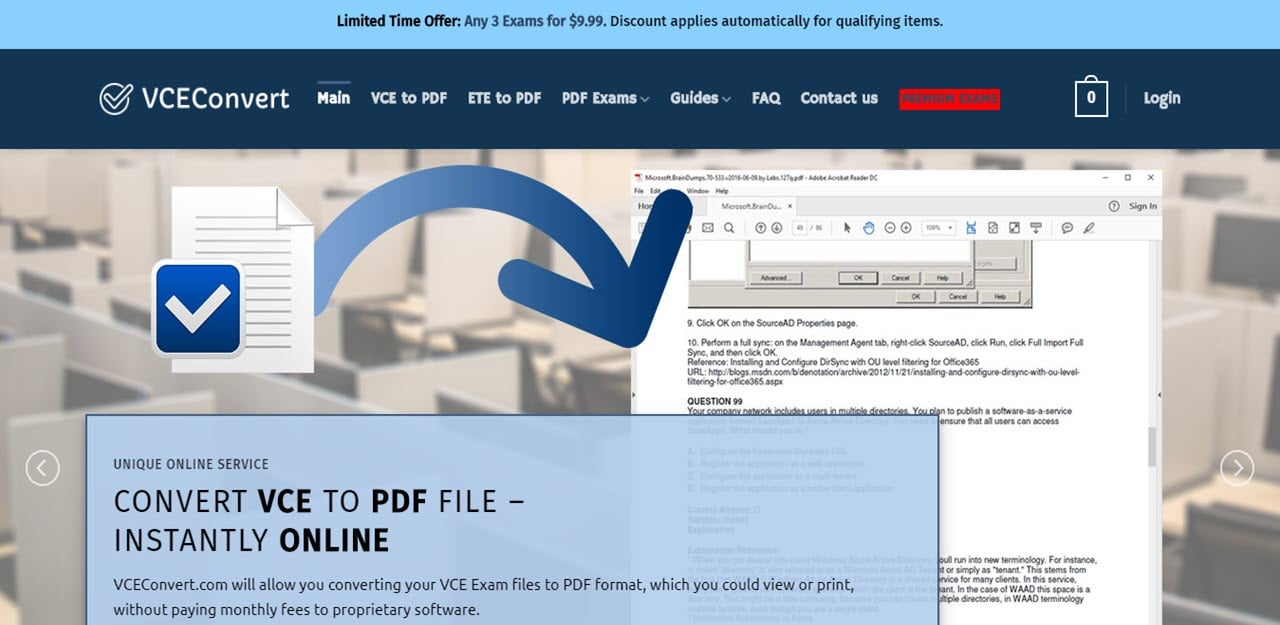This screenshot has width=1280, height=625.
Task: Select the Microsoft.BrainDu... tab in Acrobat
Action: [x=750, y=206]
